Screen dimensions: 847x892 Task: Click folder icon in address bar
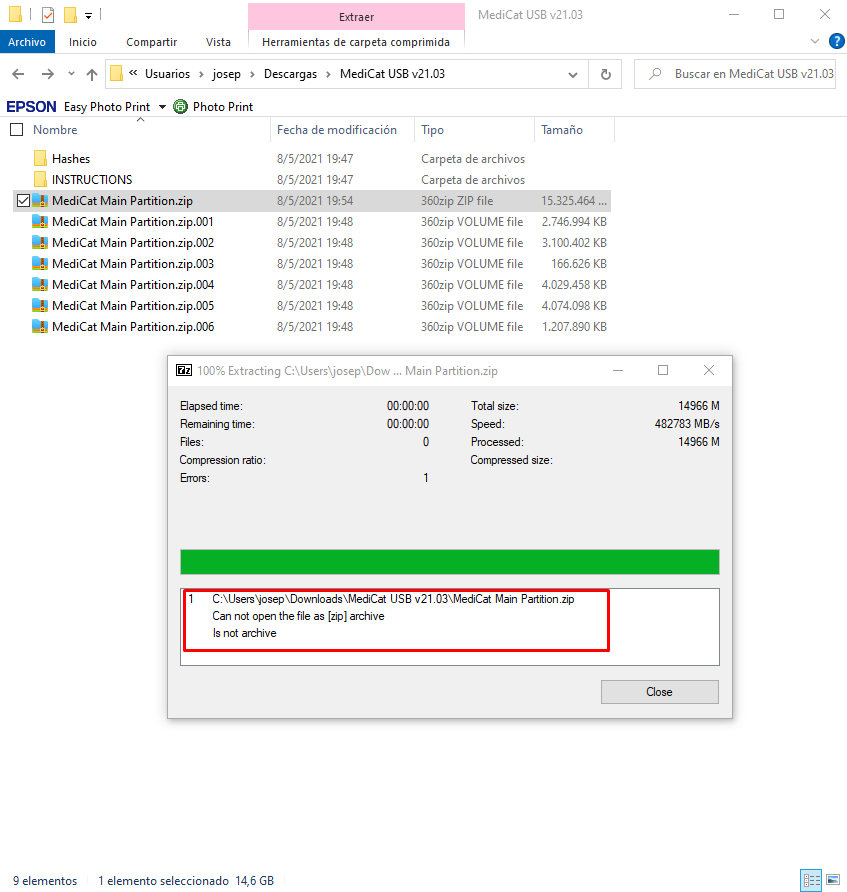point(116,73)
